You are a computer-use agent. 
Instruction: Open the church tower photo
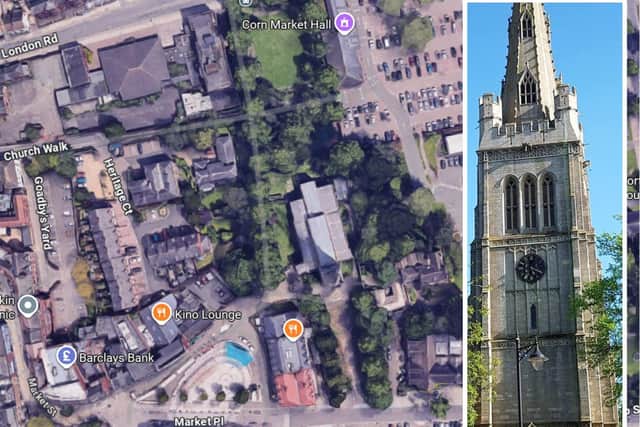(x=545, y=214)
